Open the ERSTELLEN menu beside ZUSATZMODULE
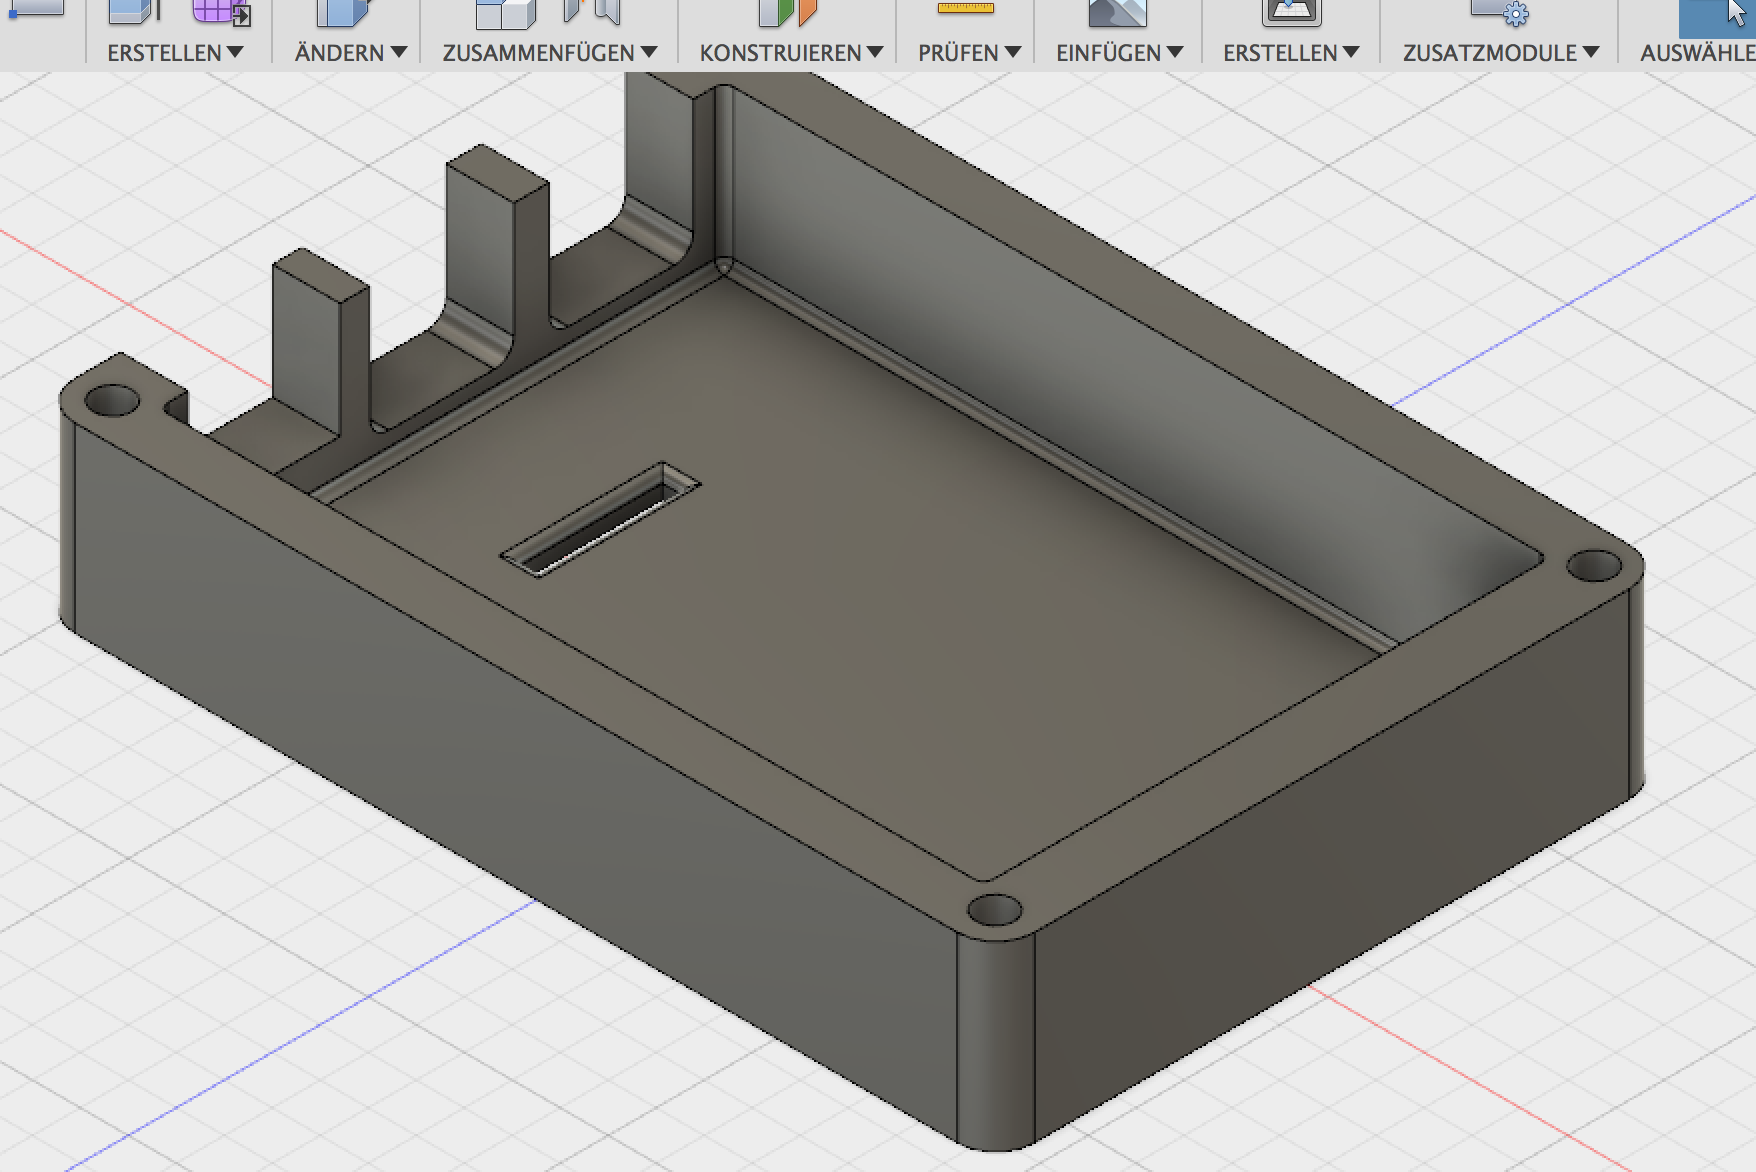Image resolution: width=1756 pixels, height=1172 pixels. (1291, 53)
